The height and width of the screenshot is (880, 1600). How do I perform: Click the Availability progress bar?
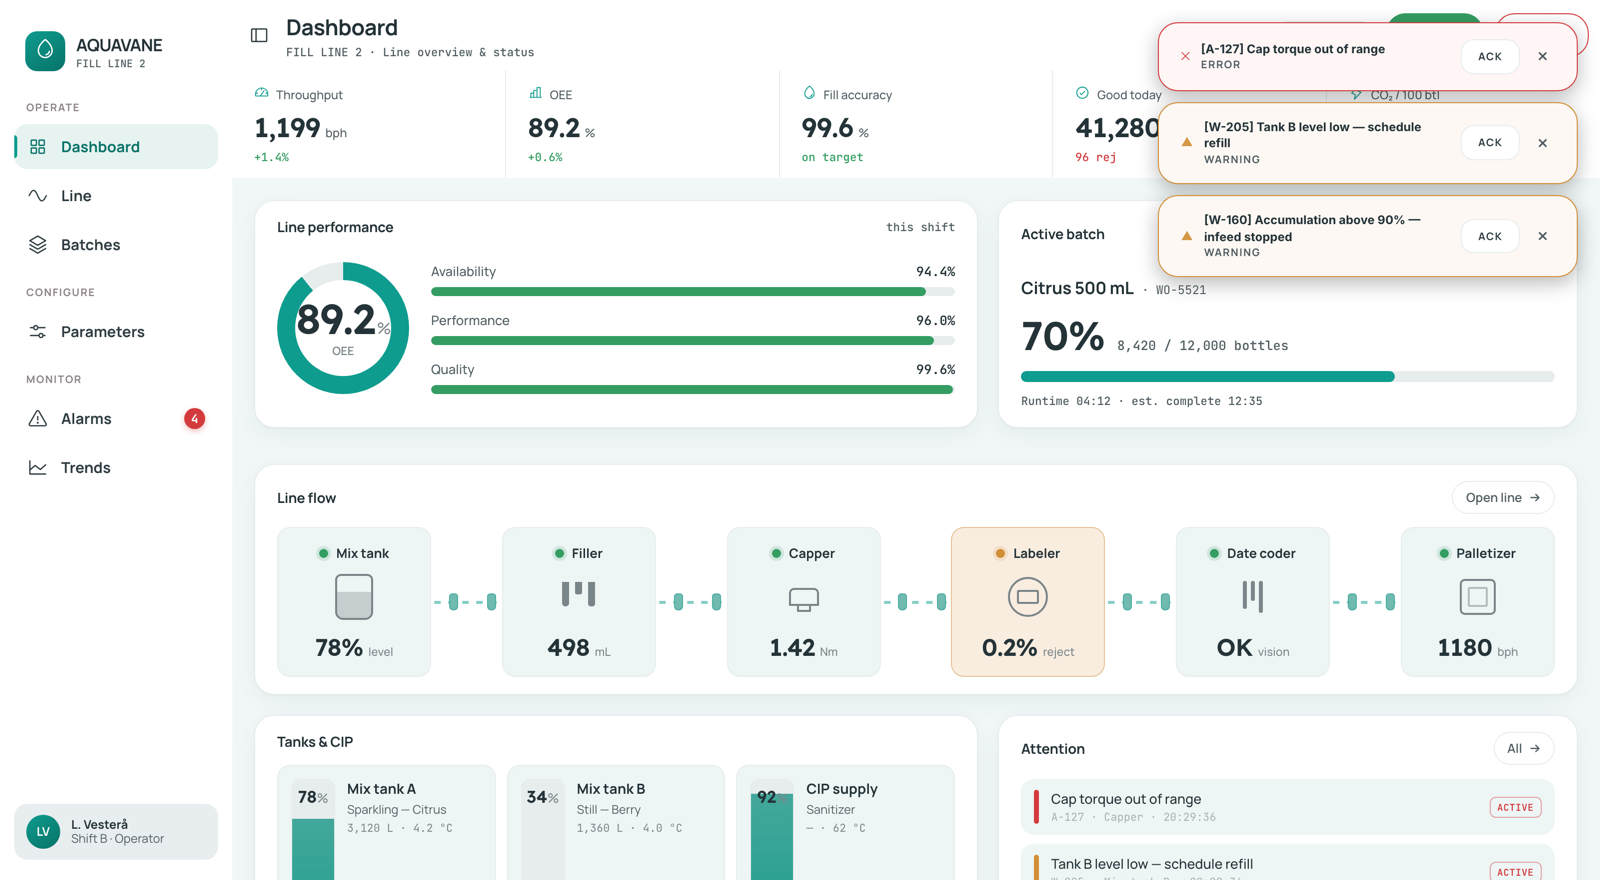point(693,292)
